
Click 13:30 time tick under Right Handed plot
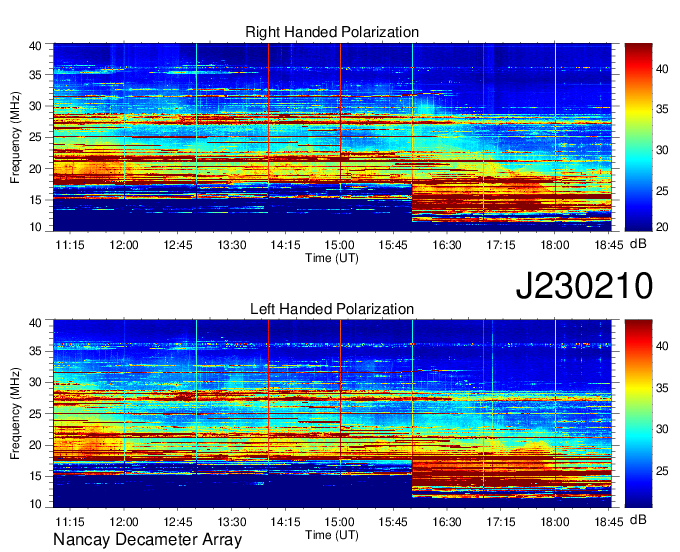pyautogui.click(x=232, y=245)
